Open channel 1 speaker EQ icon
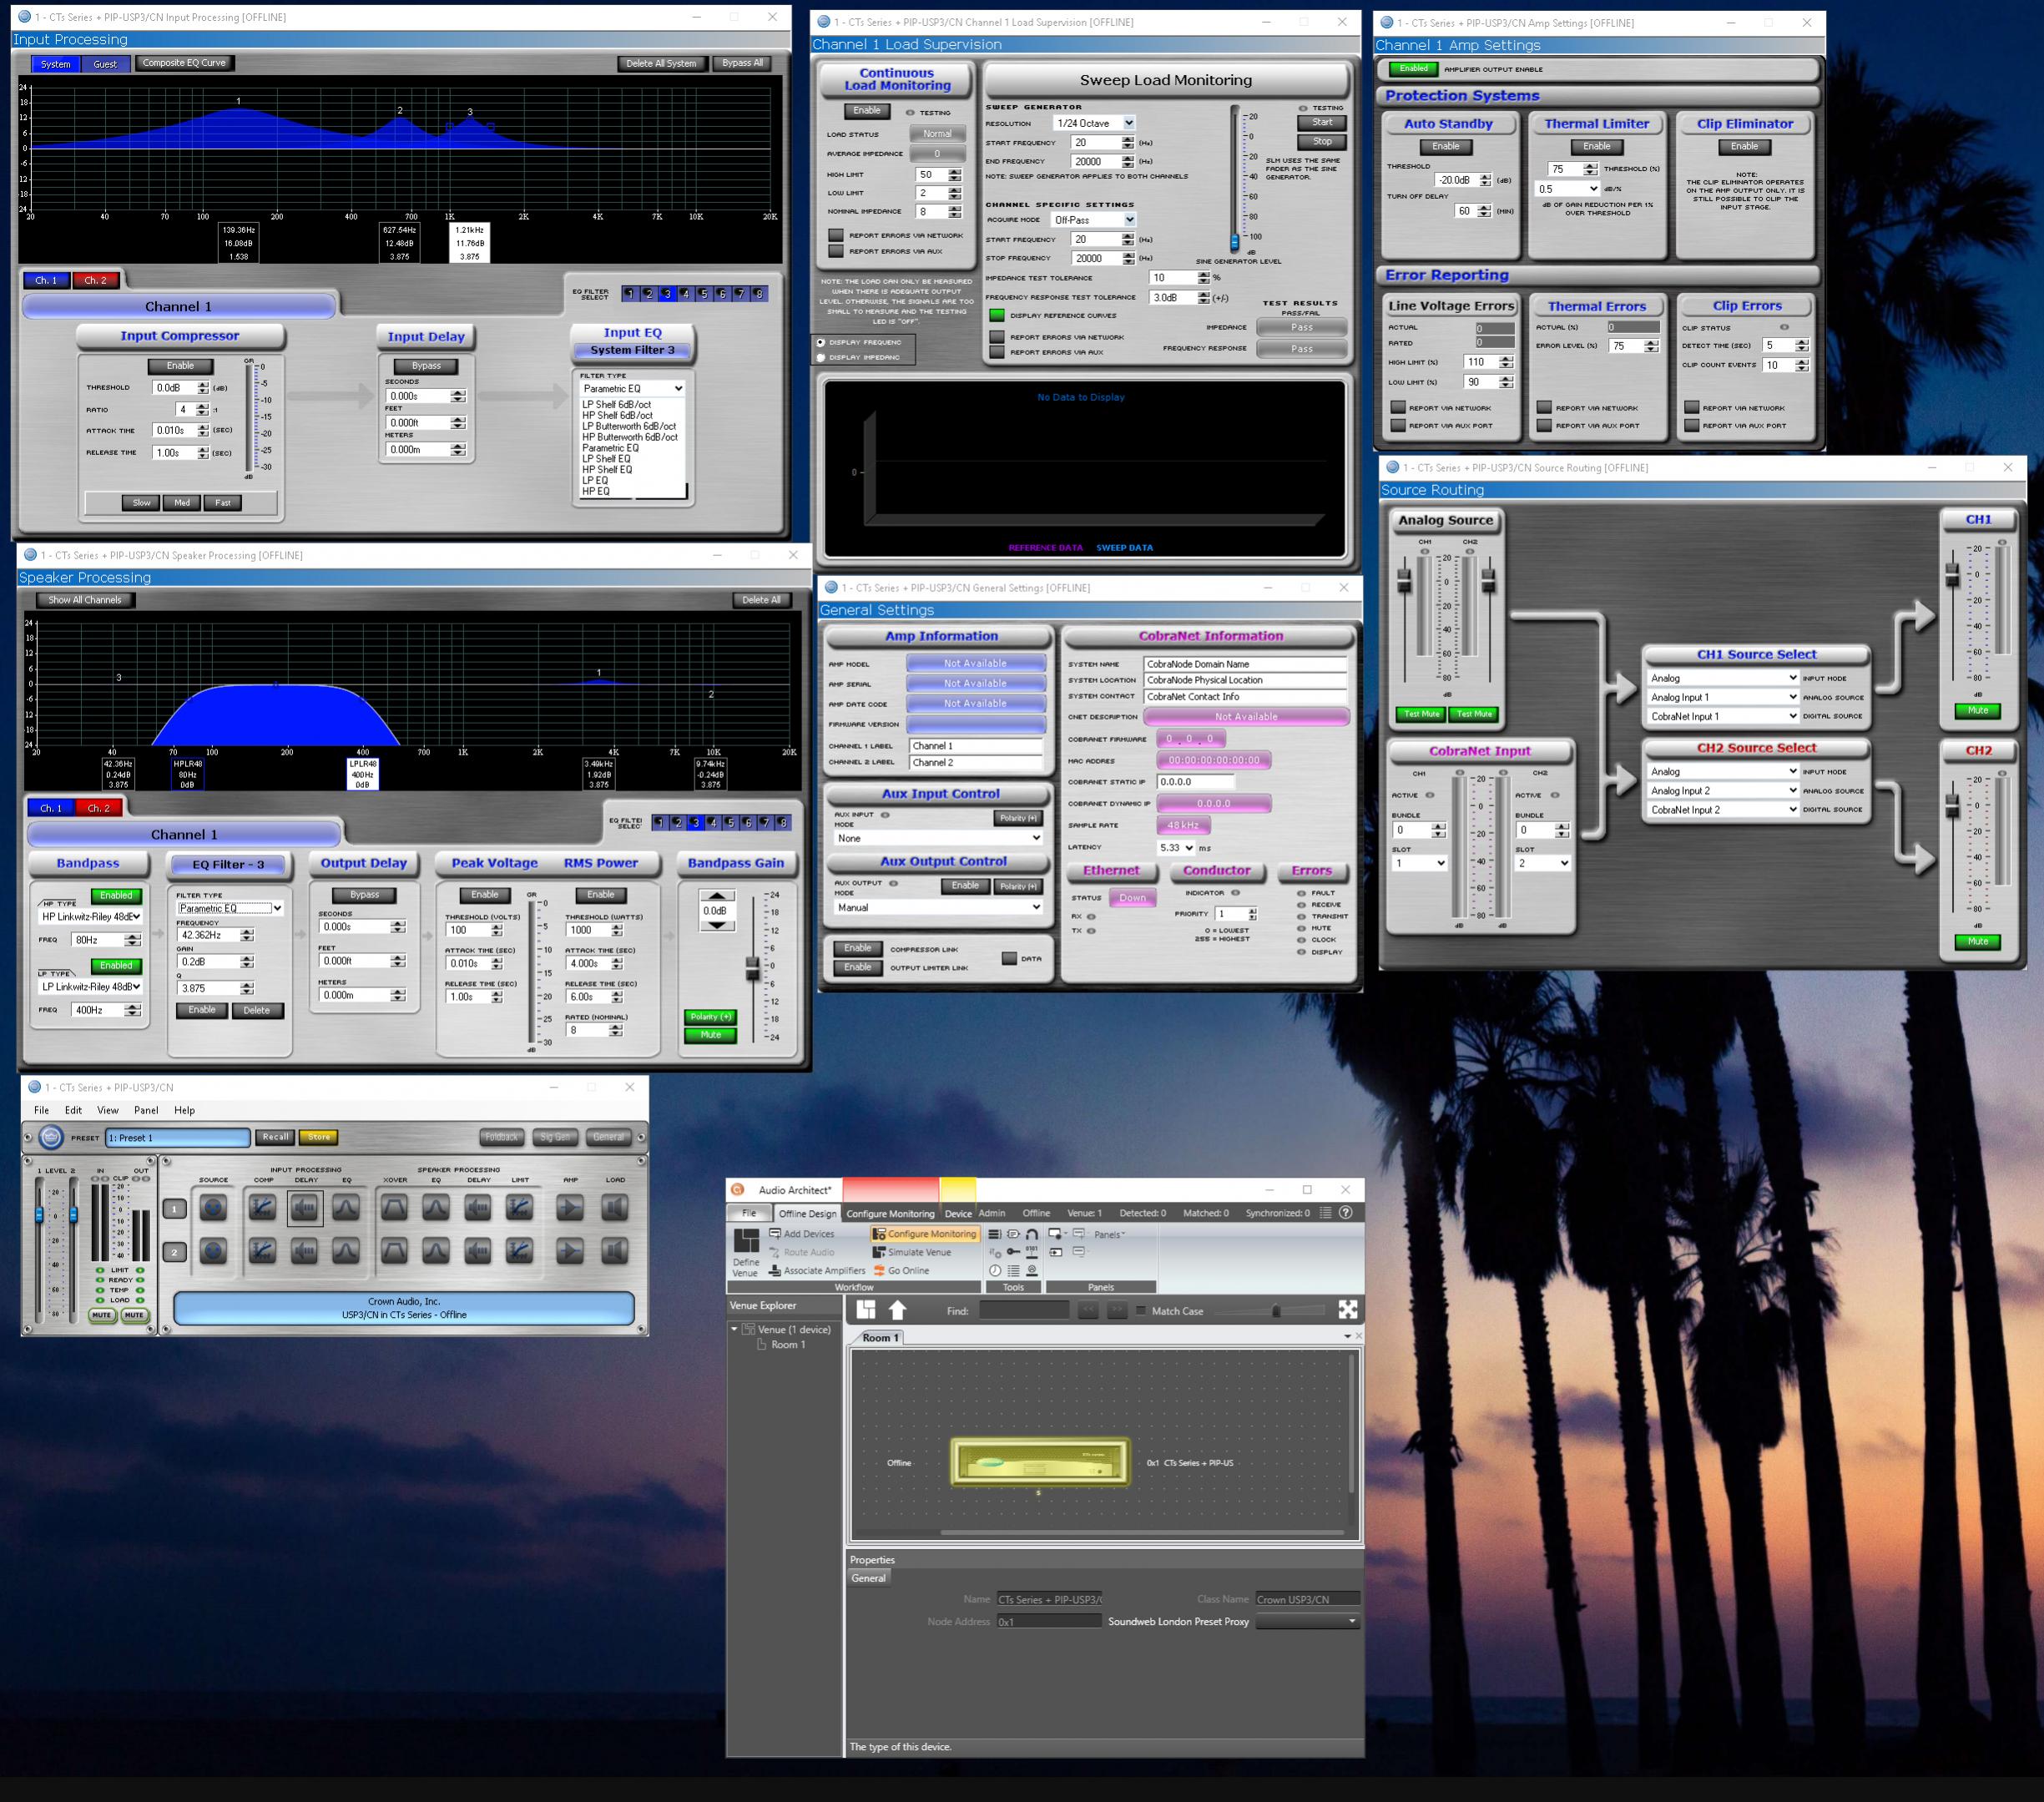2044x1802 pixels. pyautogui.click(x=436, y=1208)
